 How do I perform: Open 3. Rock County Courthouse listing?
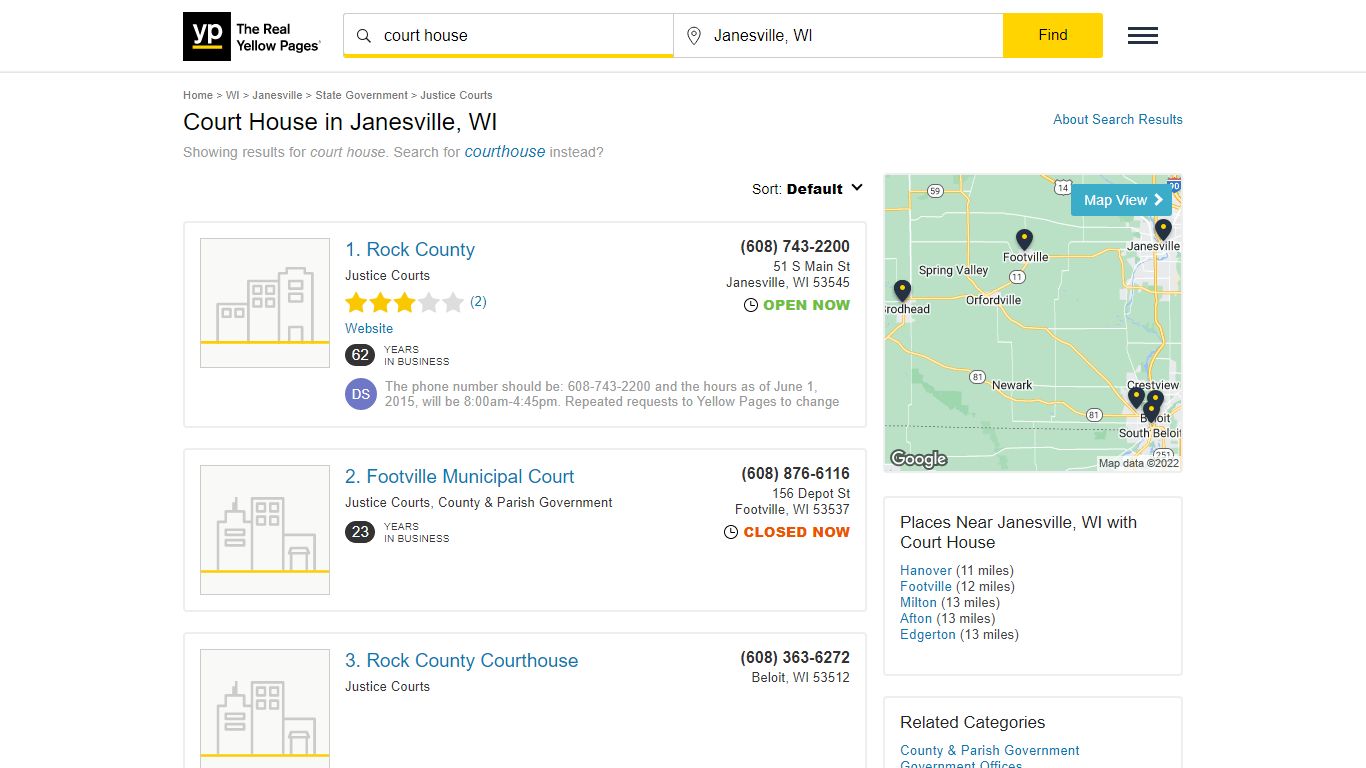(462, 661)
